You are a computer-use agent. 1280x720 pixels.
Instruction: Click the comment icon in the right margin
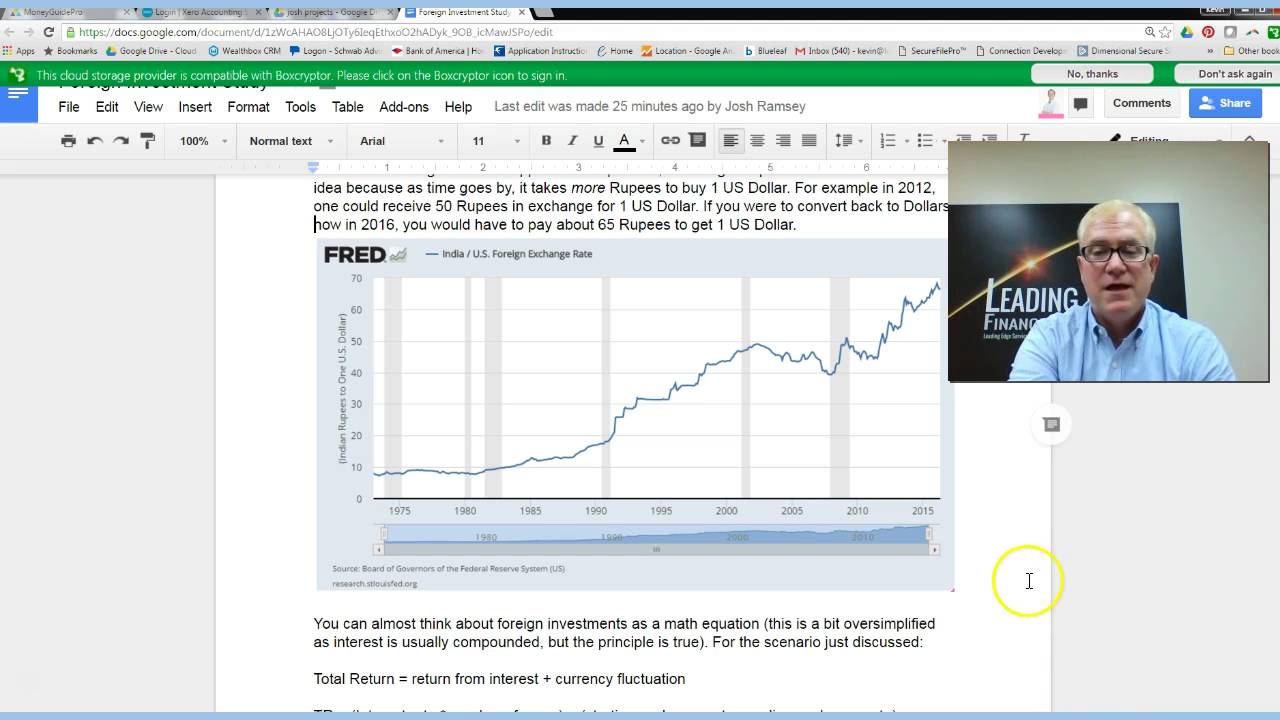coord(1051,425)
